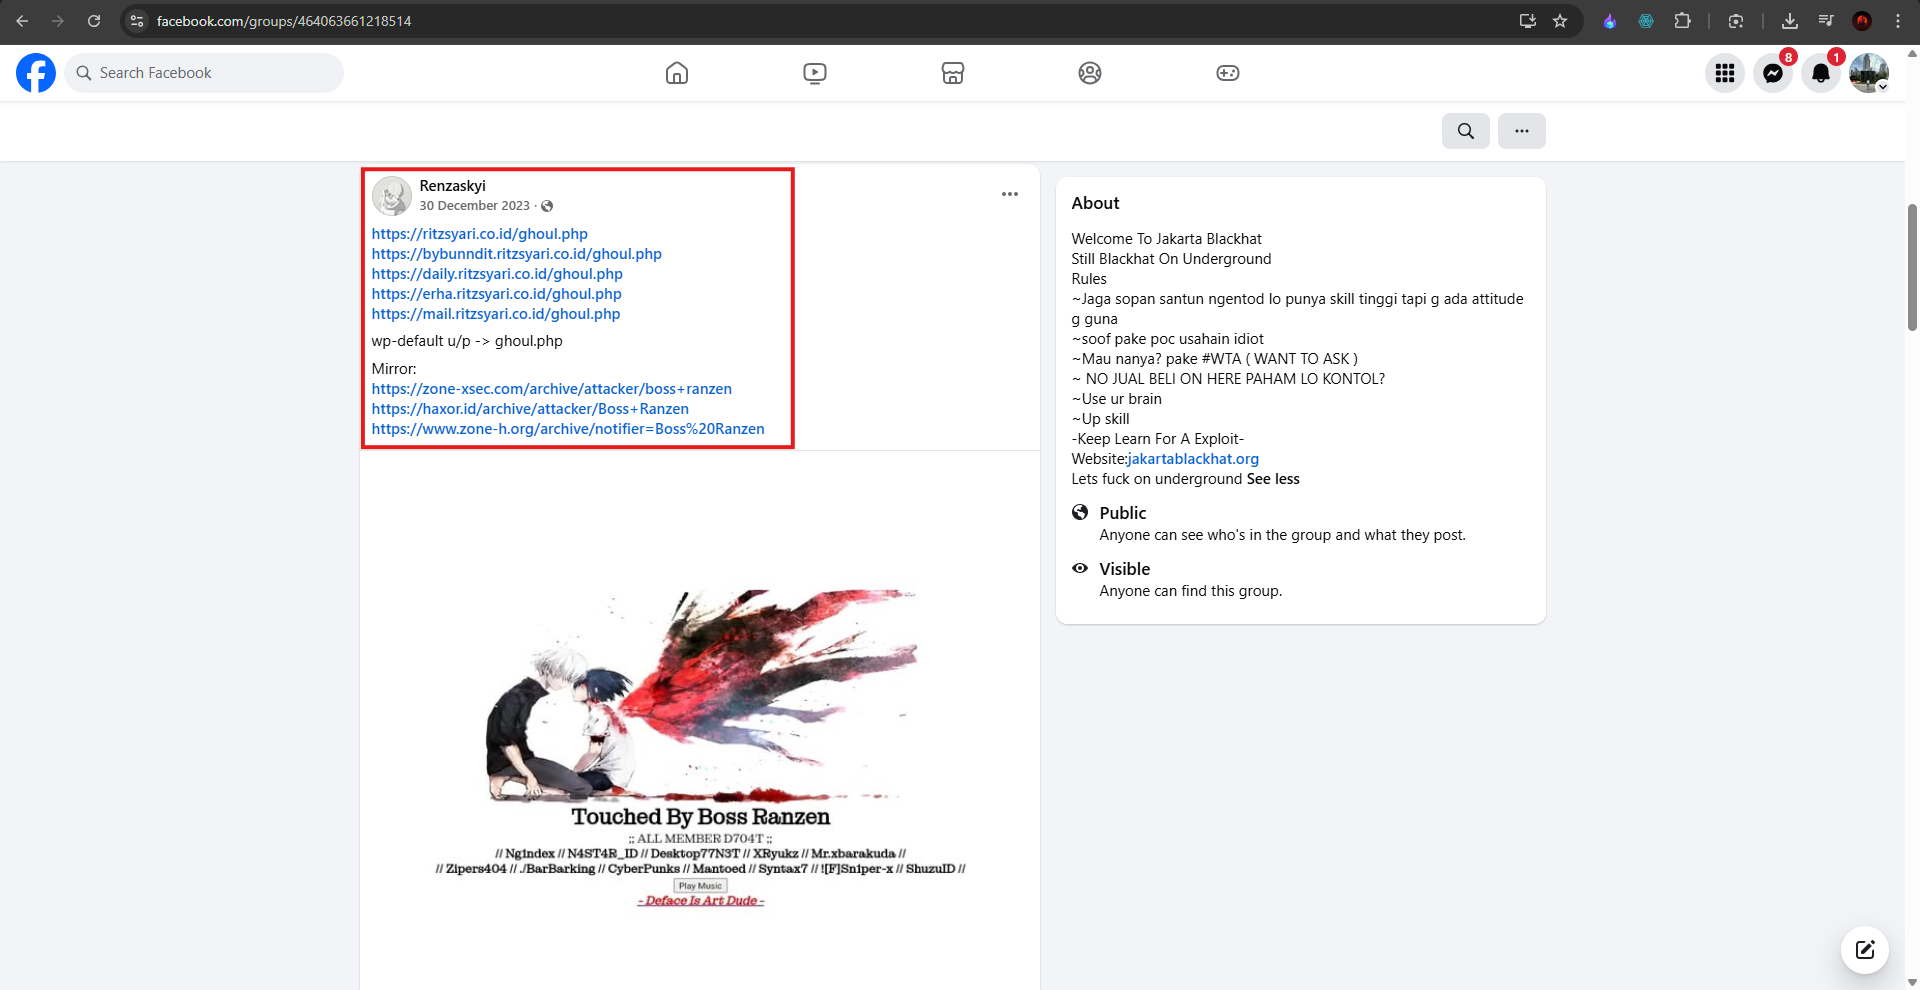Open Messenger chats icon
1920x990 pixels.
(x=1773, y=73)
